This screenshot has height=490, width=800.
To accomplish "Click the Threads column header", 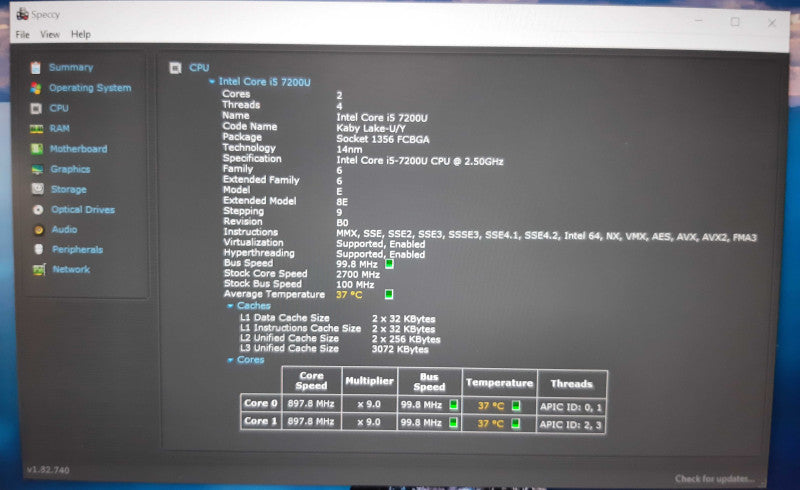I will coord(571,384).
